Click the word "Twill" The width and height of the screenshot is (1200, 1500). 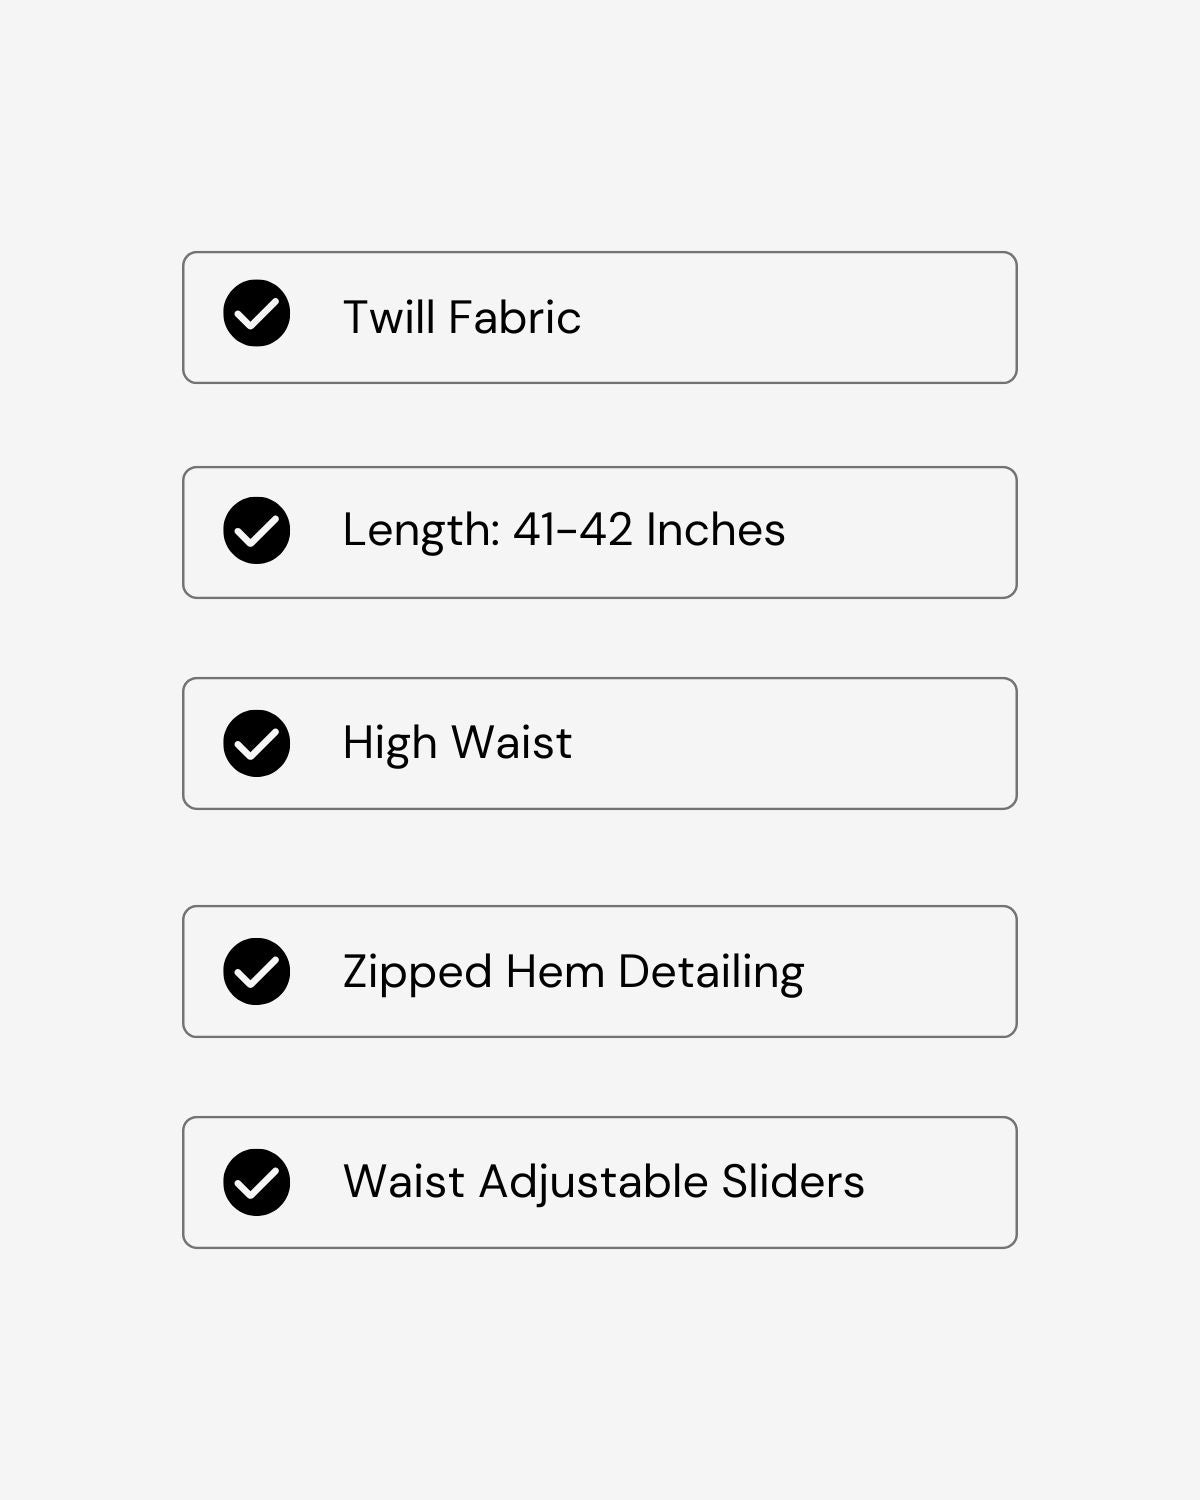click(x=389, y=317)
